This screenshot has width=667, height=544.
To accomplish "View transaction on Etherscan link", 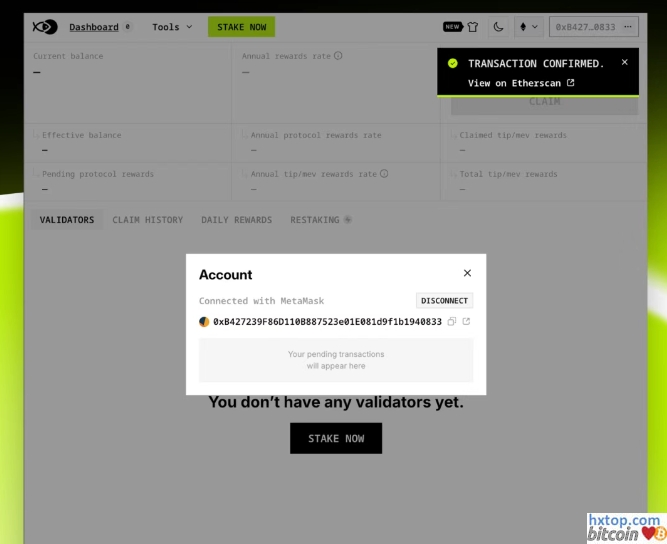I will point(520,83).
